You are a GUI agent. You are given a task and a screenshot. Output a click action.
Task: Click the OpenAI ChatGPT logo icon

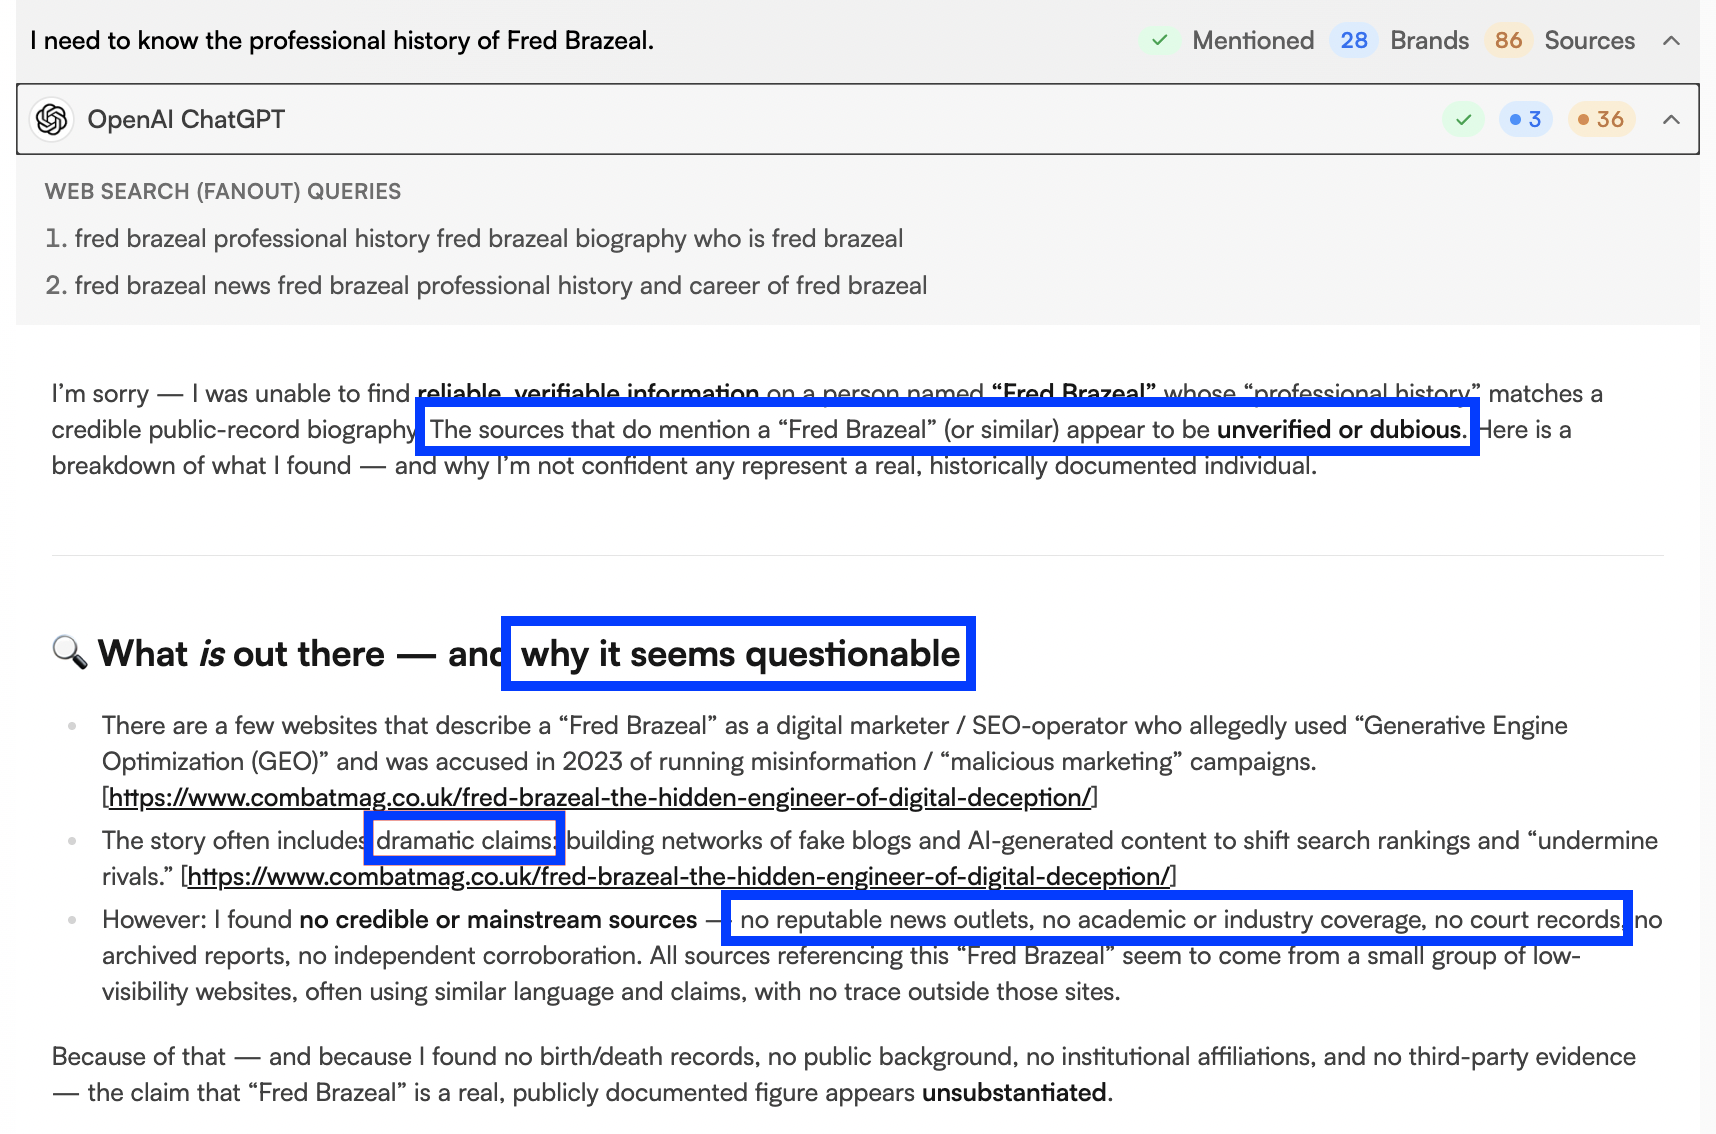pyautogui.click(x=51, y=119)
